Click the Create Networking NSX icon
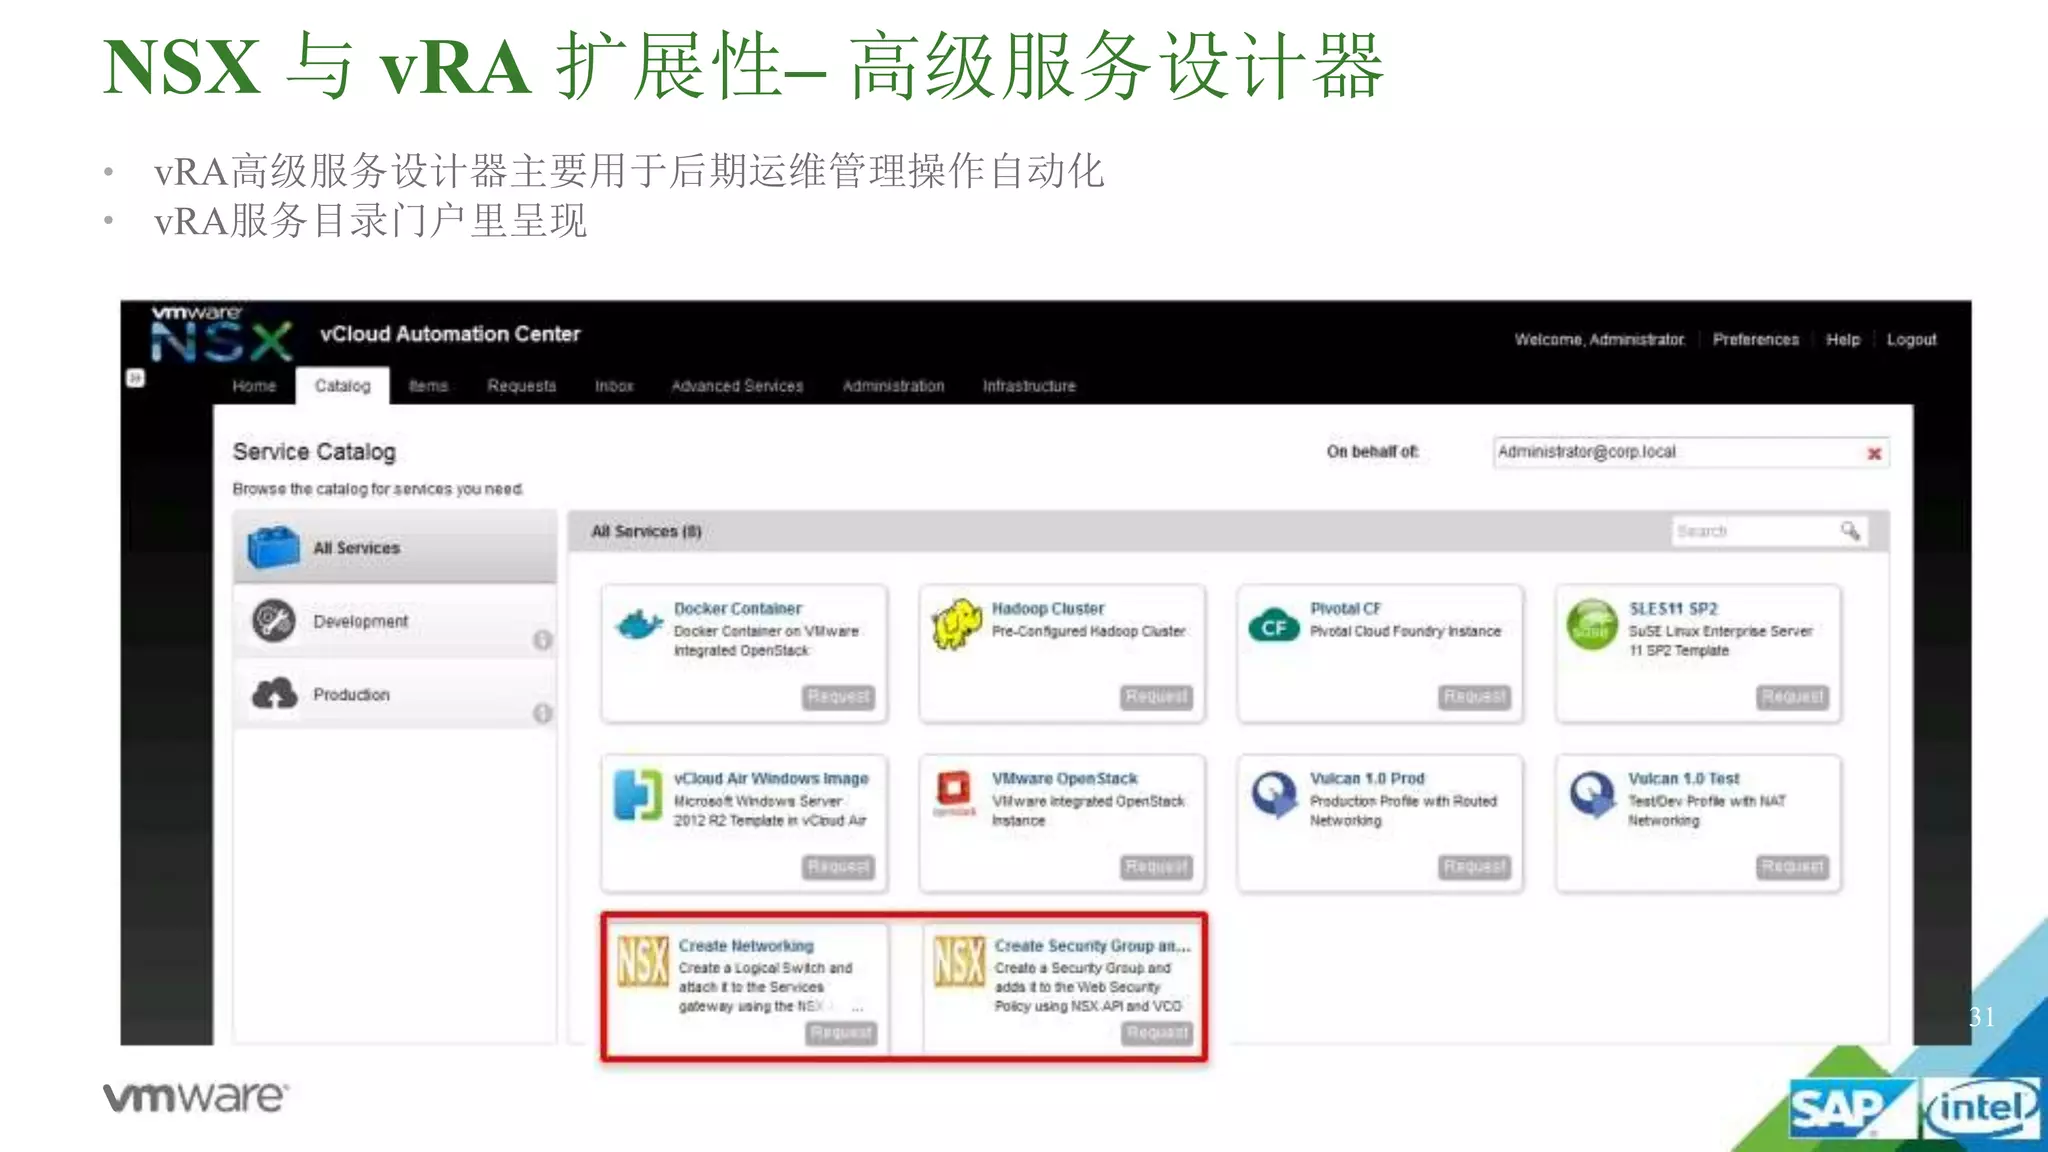This screenshot has height=1152, width=2048. pos(642,962)
